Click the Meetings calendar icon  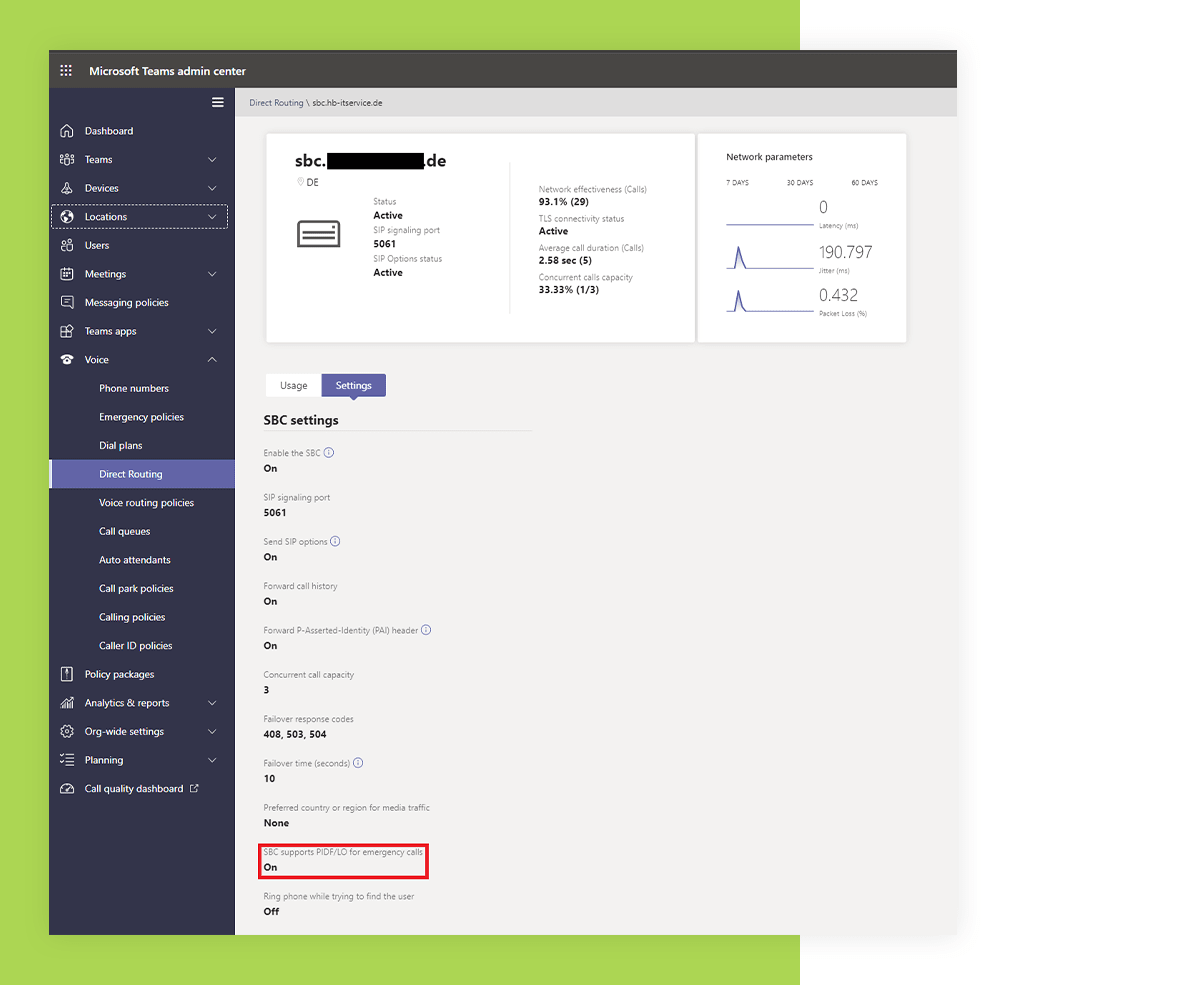coord(67,274)
